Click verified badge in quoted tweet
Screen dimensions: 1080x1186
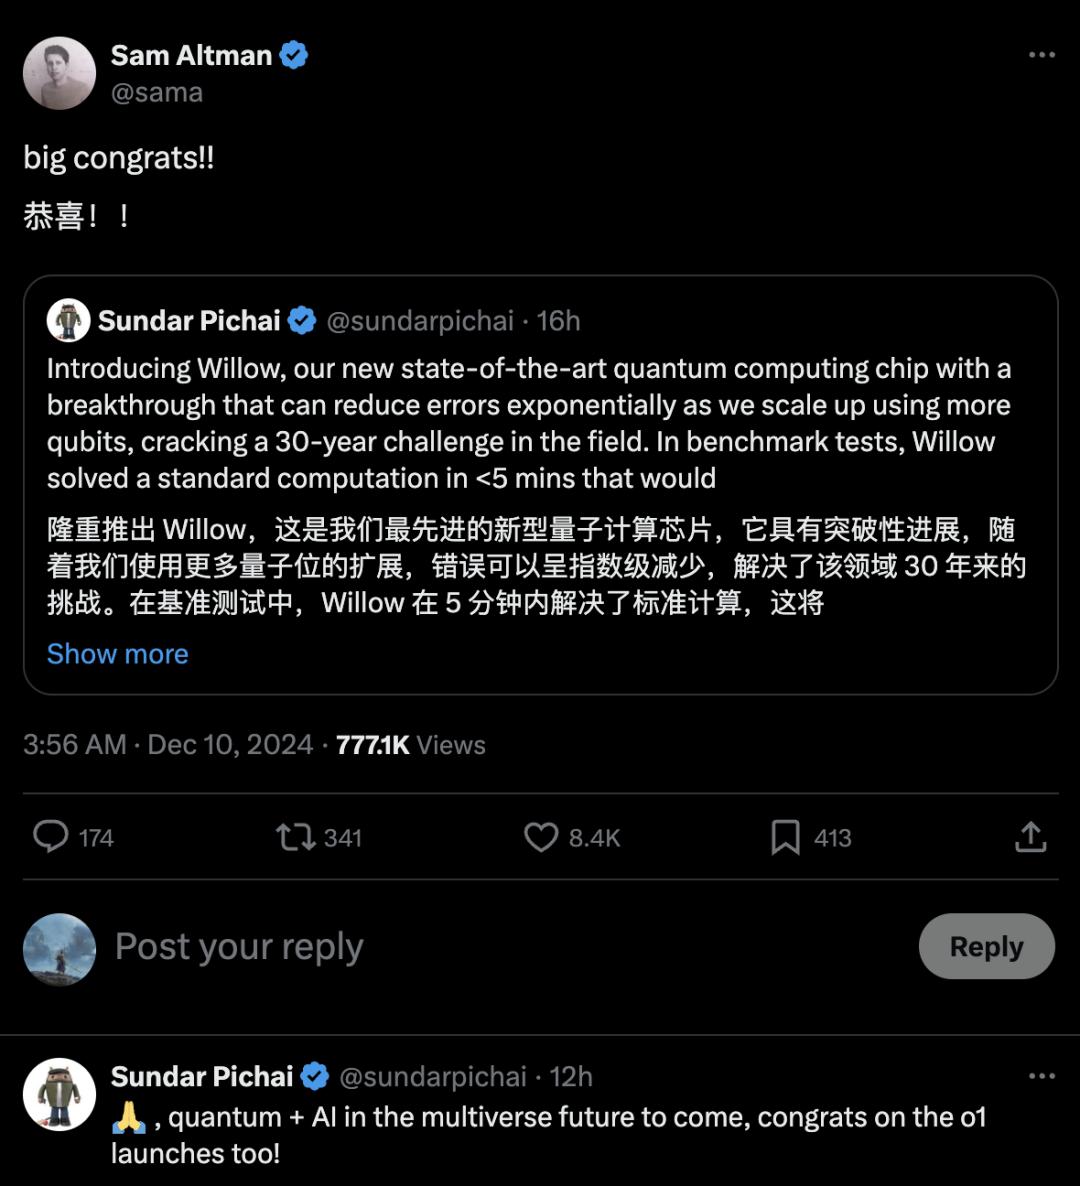point(302,321)
